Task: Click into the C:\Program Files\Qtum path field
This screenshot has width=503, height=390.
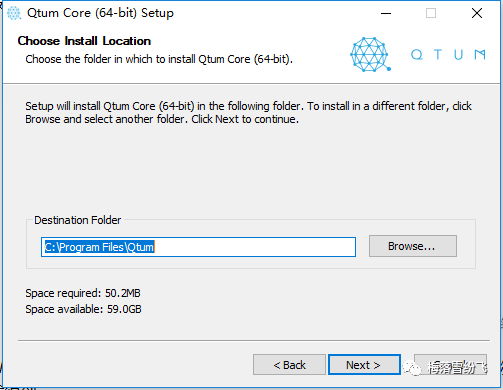Action: [x=198, y=247]
